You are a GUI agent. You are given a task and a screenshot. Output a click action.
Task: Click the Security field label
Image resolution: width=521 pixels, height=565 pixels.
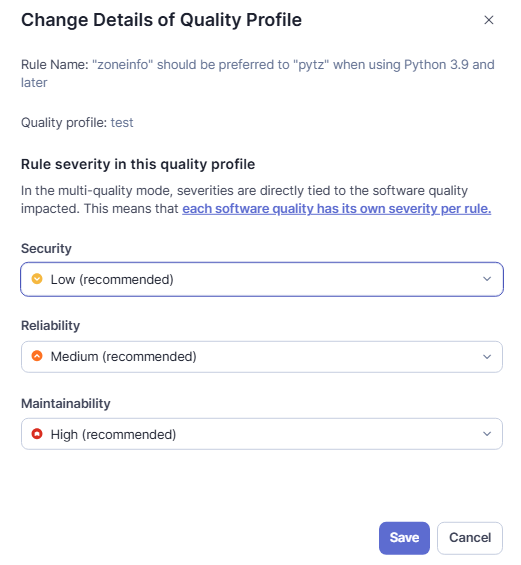click(x=46, y=249)
